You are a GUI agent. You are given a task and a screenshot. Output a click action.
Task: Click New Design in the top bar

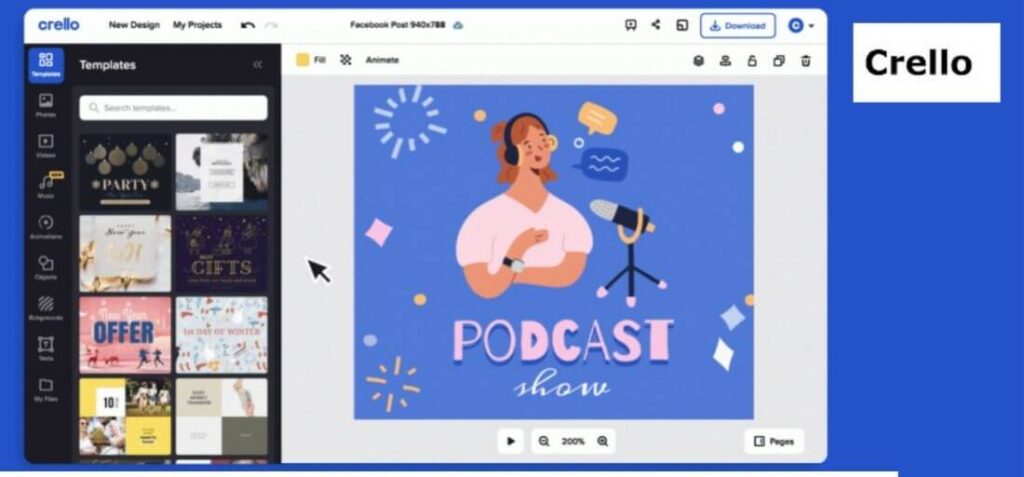tap(134, 25)
